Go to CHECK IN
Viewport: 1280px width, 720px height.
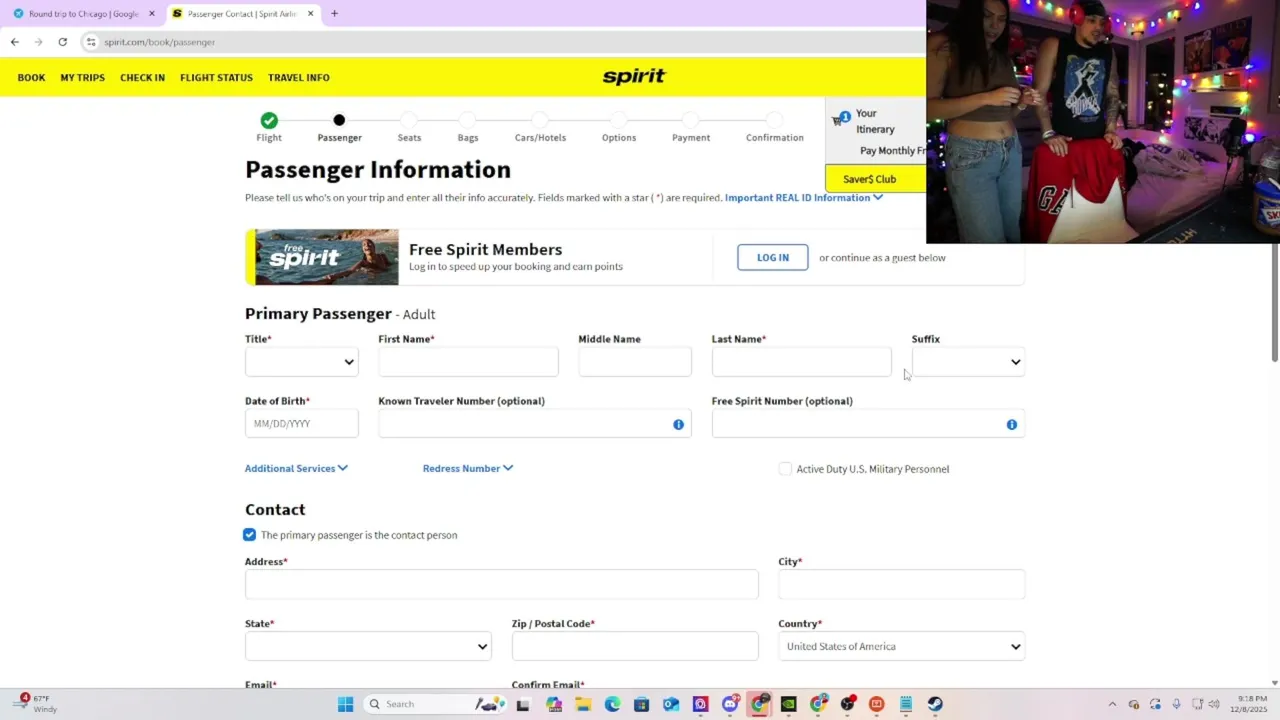coord(142,77)
